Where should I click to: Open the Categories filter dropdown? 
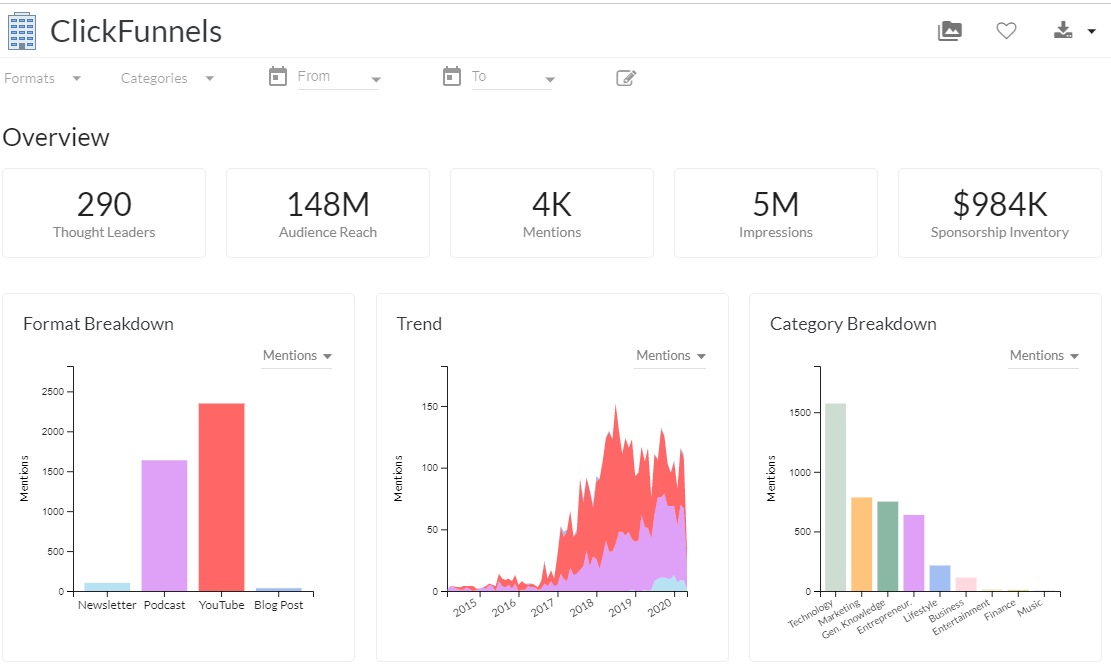[x=167, y=78]
